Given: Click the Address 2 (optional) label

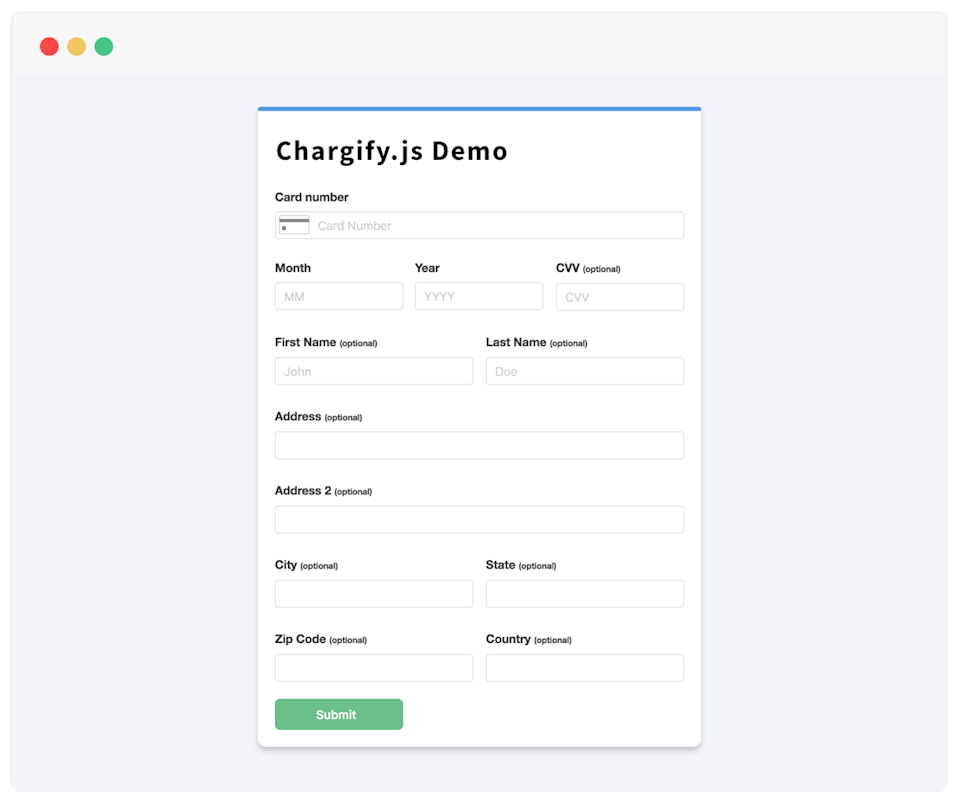Looking at the screenshot, I should (323, 490).
